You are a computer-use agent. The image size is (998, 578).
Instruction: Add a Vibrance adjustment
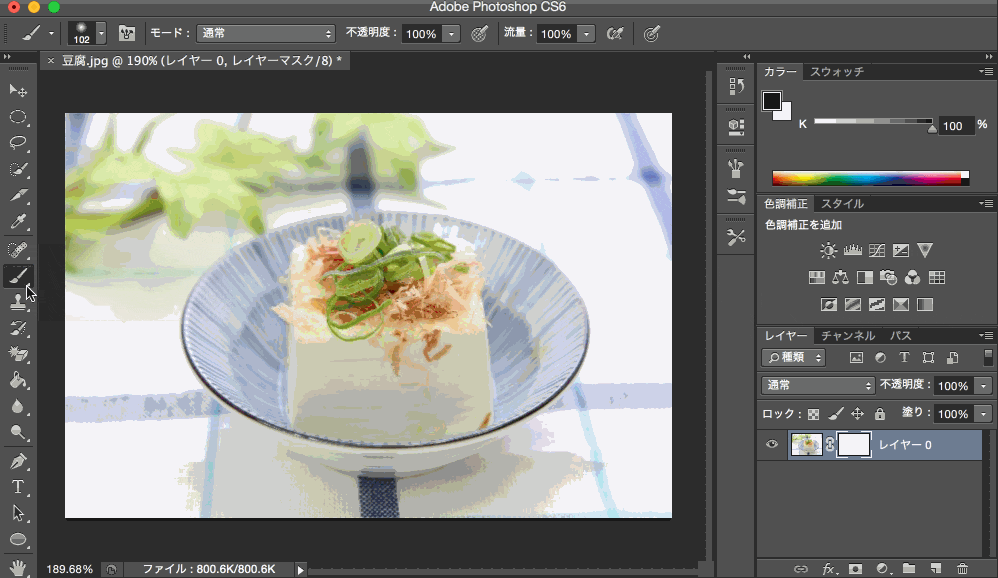point(925,250)
